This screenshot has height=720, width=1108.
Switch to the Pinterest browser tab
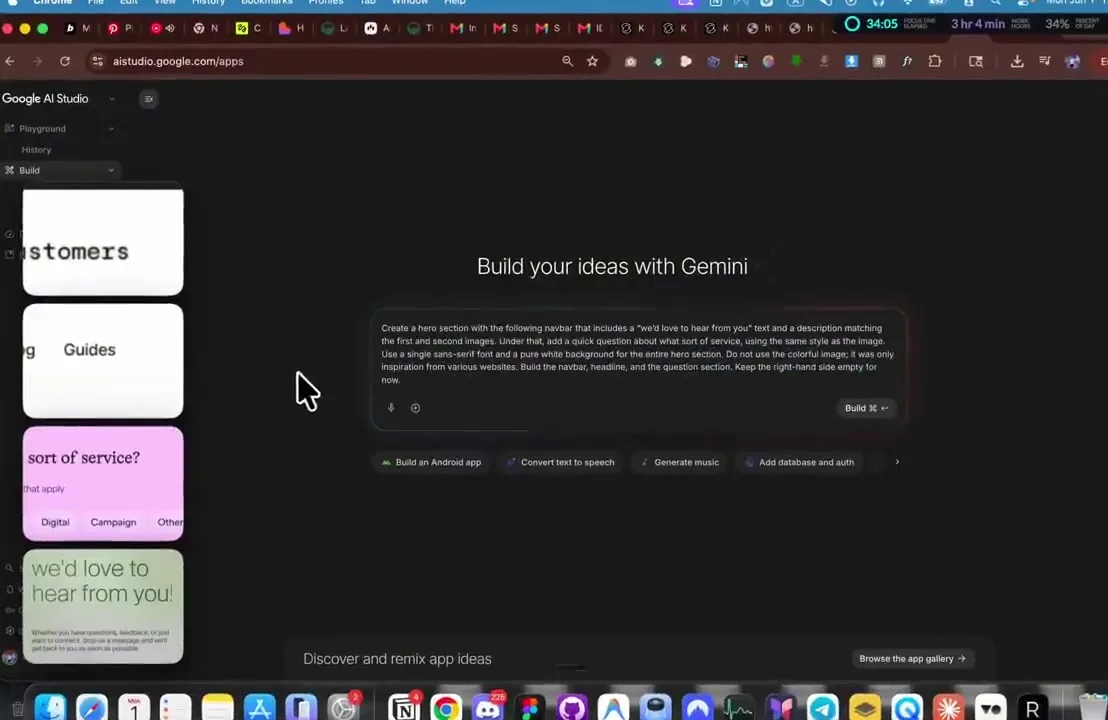point(119,28)
